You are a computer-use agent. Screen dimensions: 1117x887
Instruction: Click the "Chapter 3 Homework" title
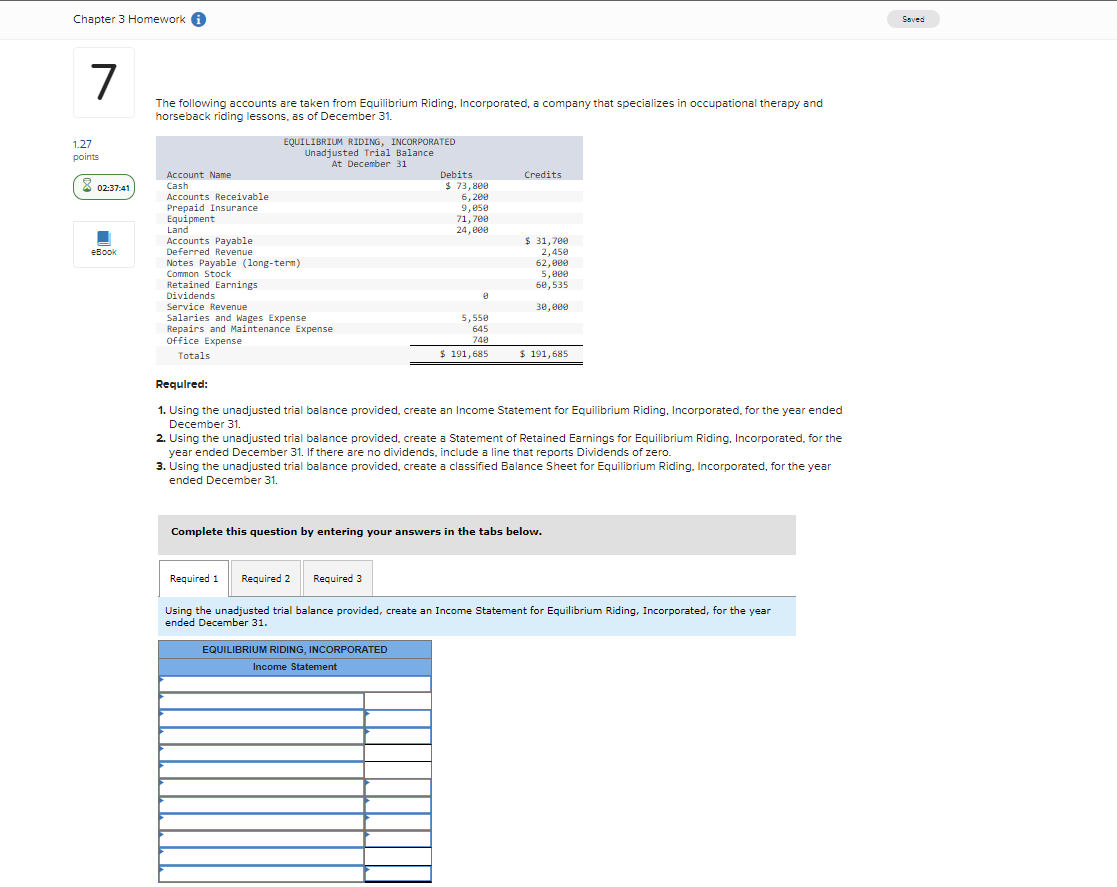(x=129, y=19)
